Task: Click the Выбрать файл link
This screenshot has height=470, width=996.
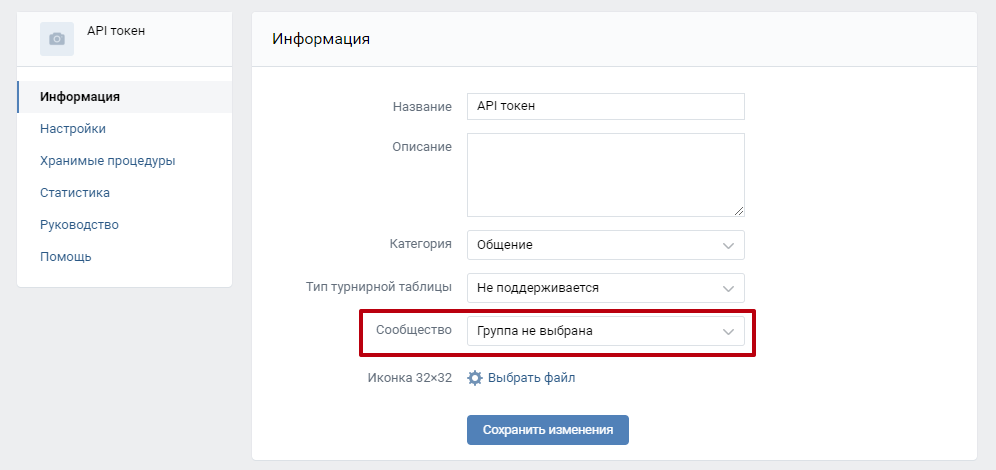Action: tap(532, 378)
